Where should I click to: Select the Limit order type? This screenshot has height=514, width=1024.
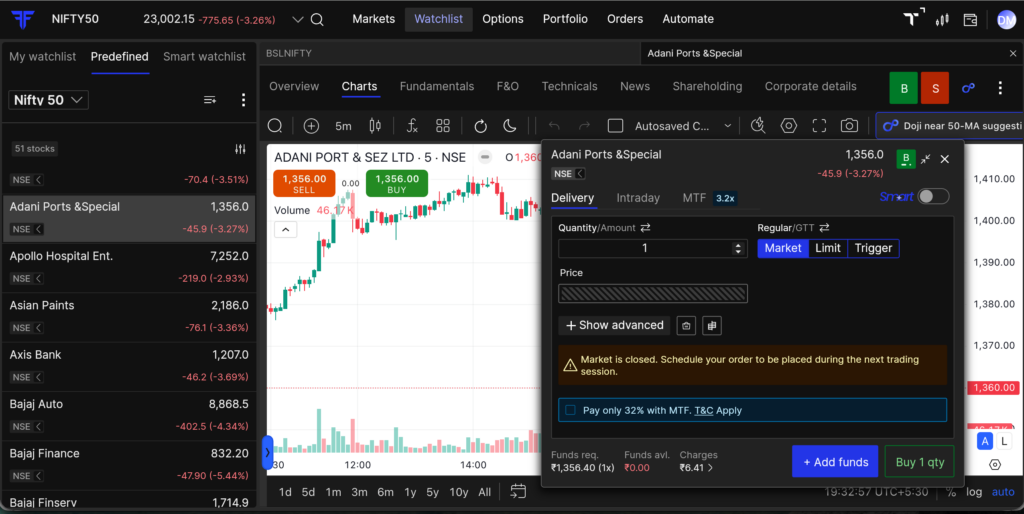[827, 248]
